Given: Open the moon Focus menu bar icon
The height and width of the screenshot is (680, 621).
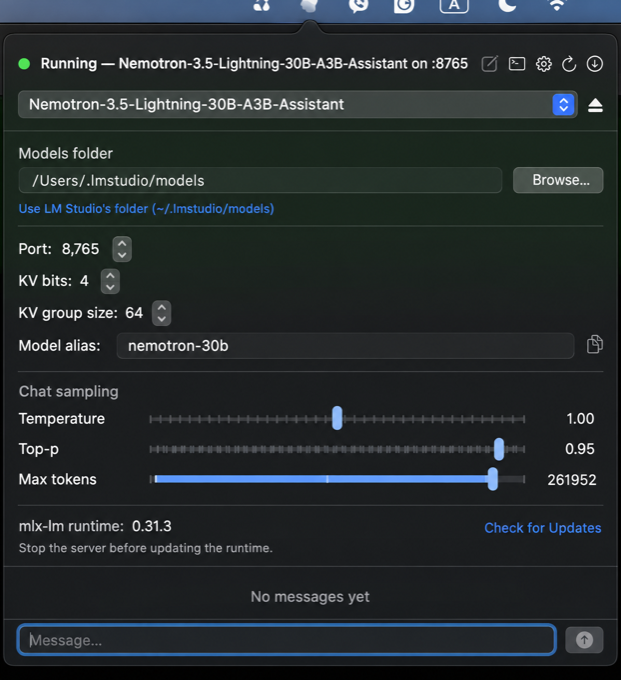Looking at the screenshot, I should [507, 5].
